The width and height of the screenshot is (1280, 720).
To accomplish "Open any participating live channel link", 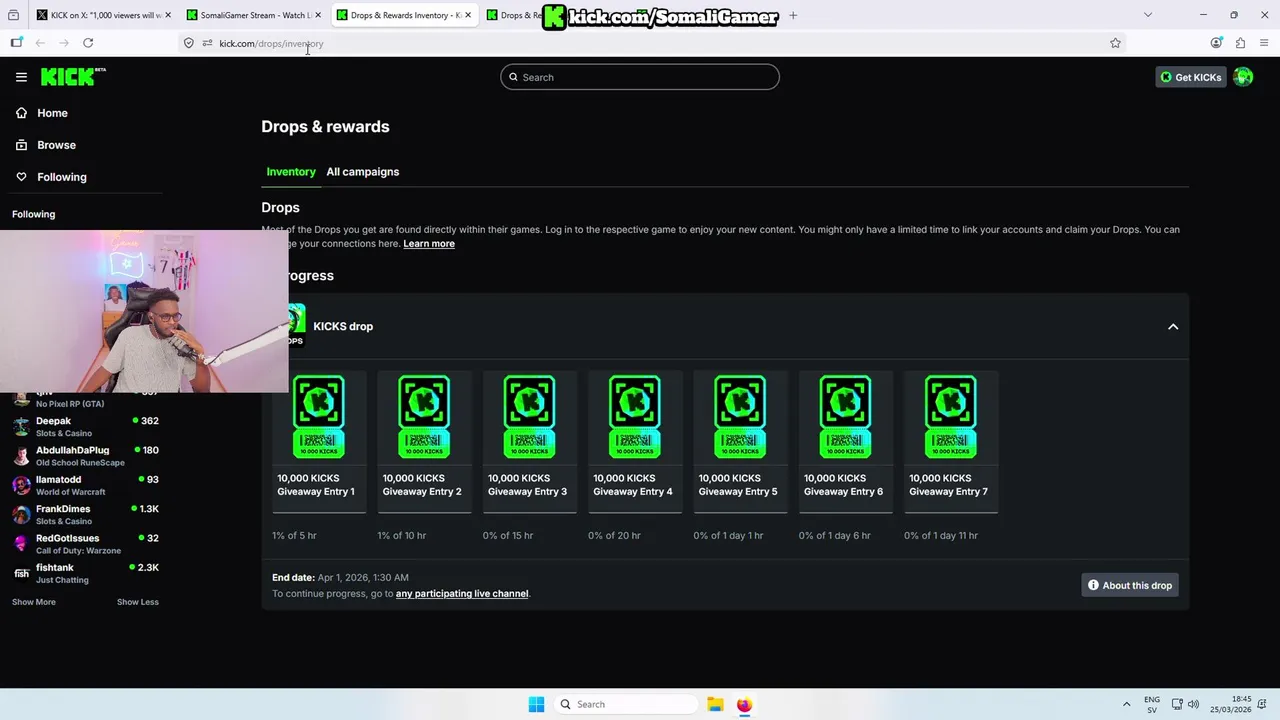I will 462,594.
